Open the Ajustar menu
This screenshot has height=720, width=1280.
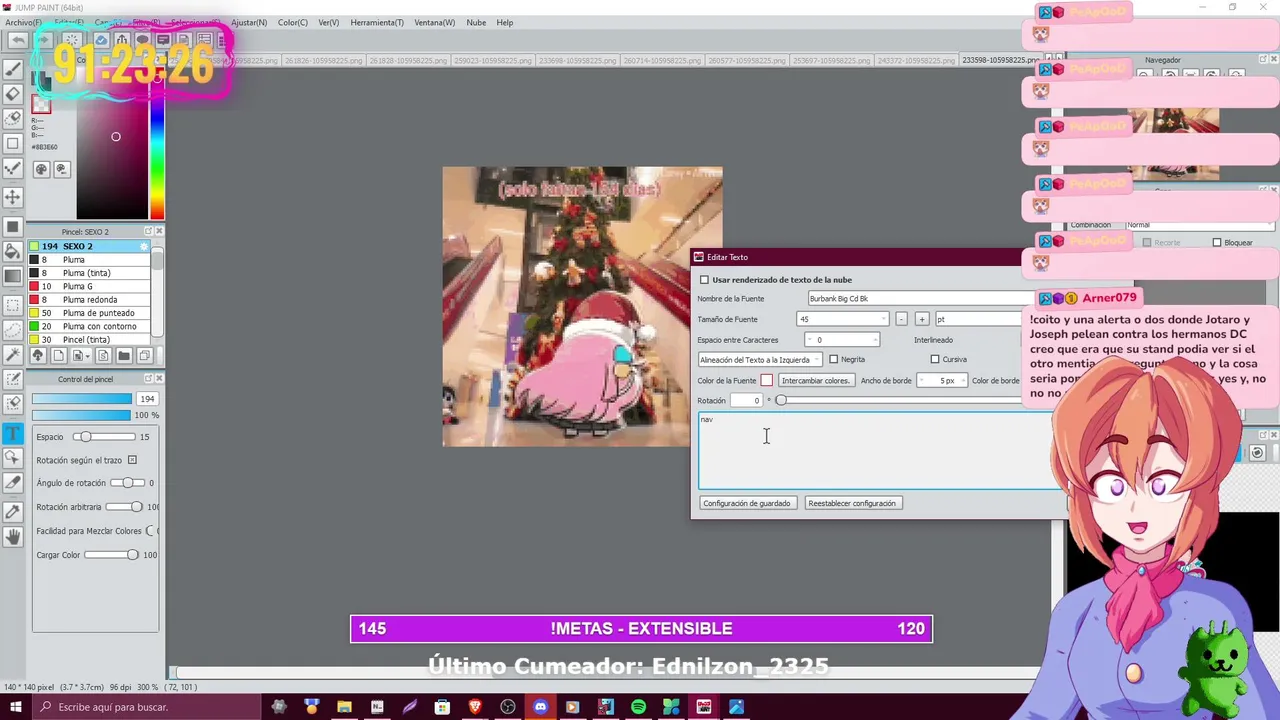(x=249, y=22)
